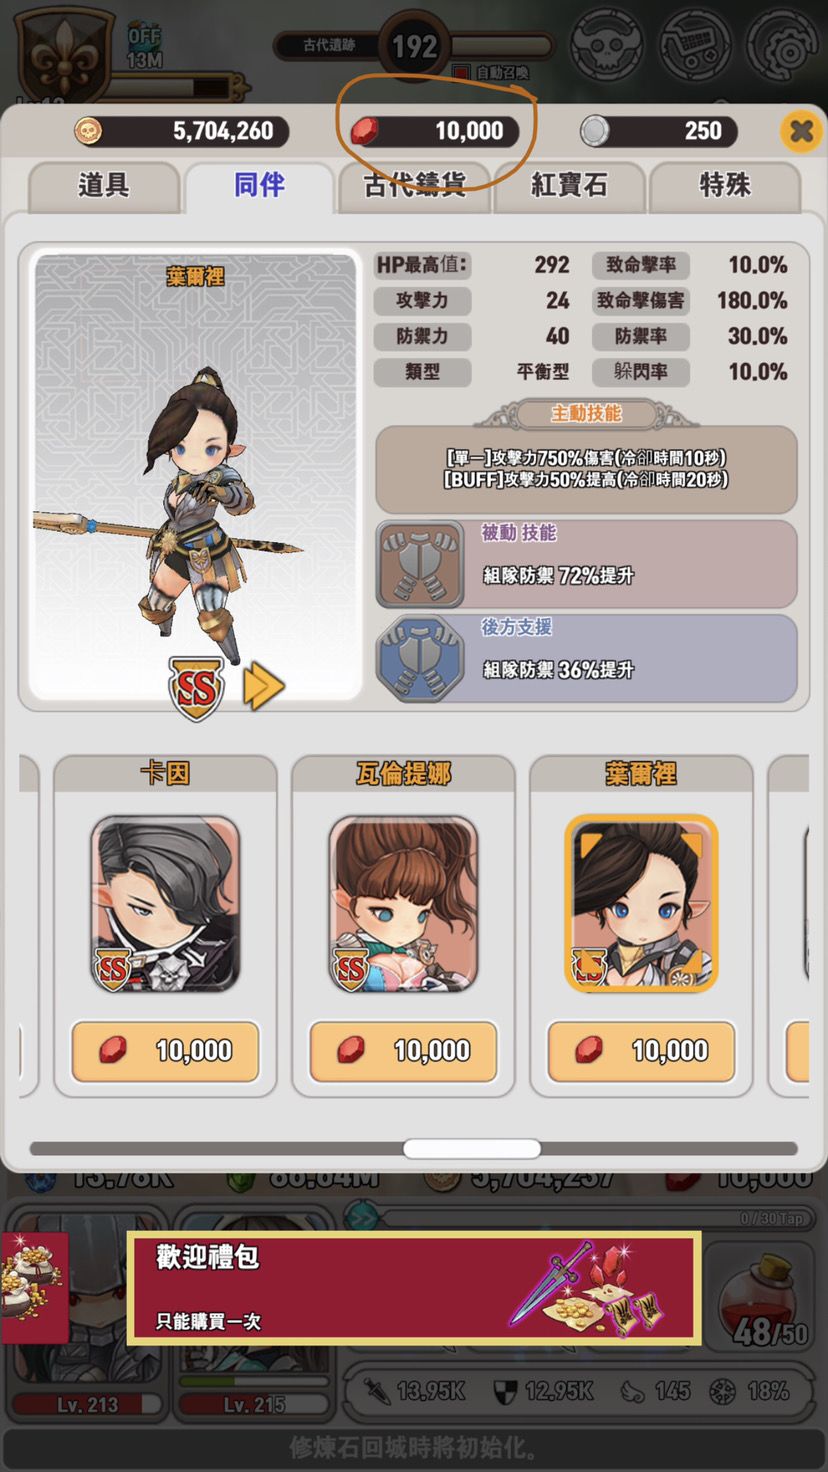
Task: Click the red ruby currency icon
Action: coord(365,130)
